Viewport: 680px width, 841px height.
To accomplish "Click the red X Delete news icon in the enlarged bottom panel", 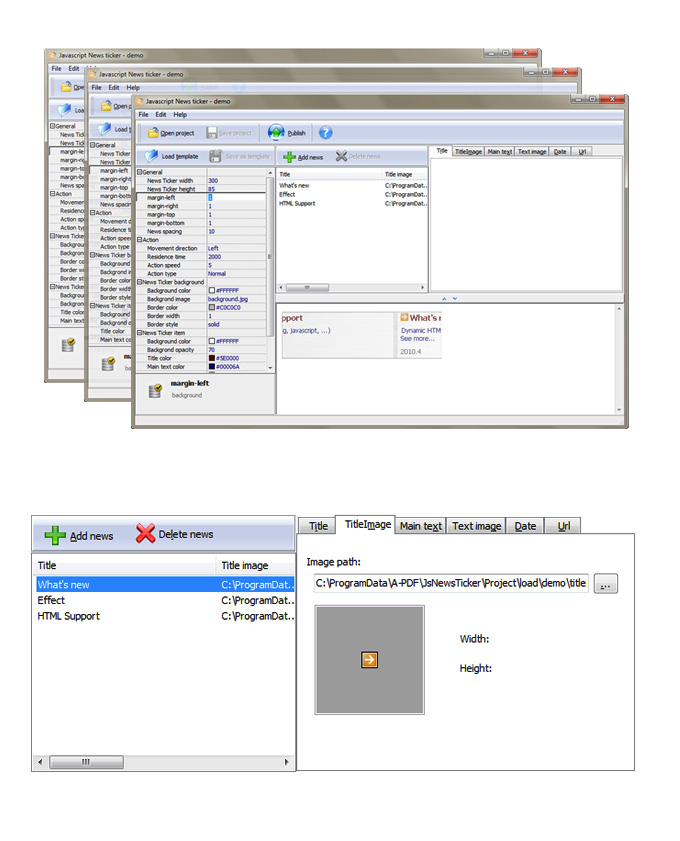I will coord(146,534).
